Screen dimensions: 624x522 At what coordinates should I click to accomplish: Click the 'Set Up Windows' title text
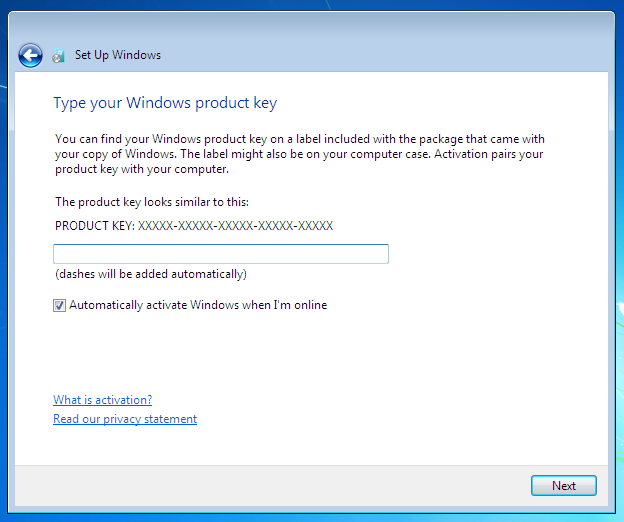(118, 55)
